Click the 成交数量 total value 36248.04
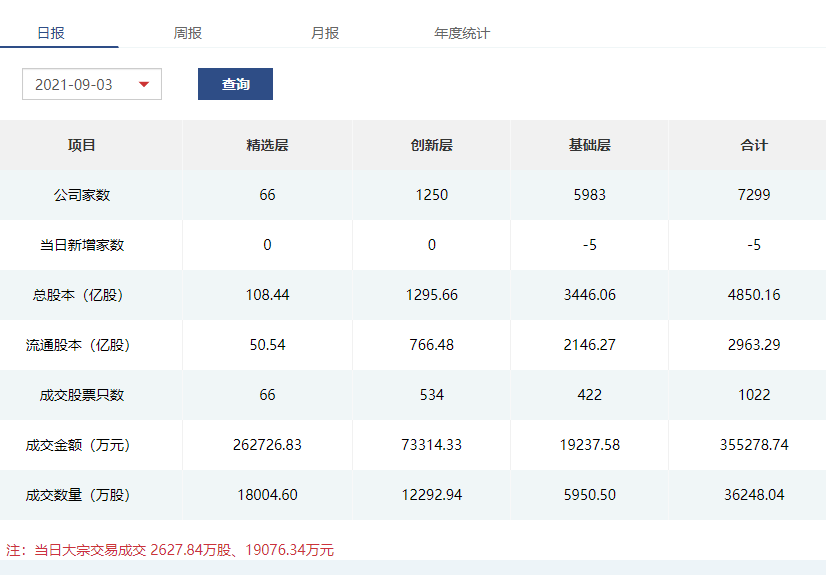 754,495
